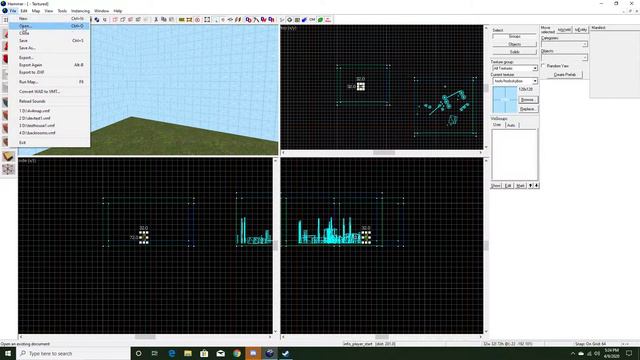Show hidden tray icons chevron
Viewport: 640px width, 360px height.
[573, 353]
